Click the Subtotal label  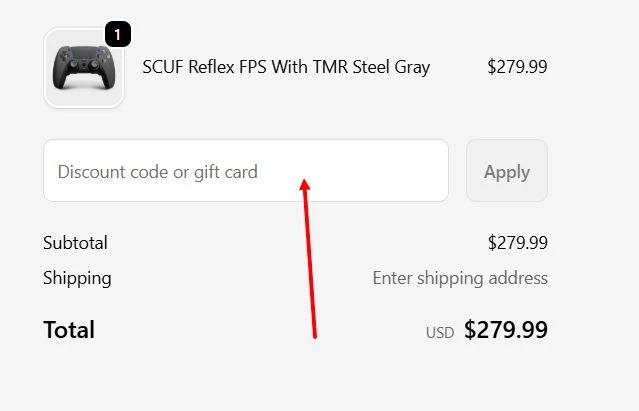75,243
